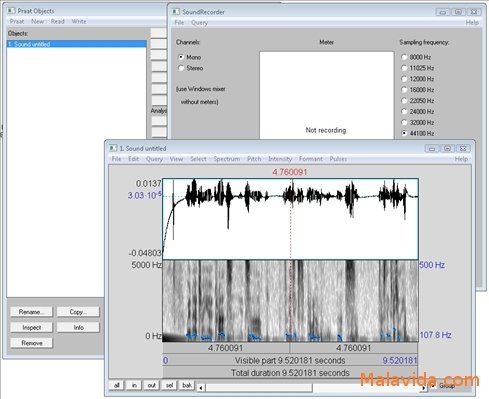Open Pitch menu in Sound editor

(254, 159)
